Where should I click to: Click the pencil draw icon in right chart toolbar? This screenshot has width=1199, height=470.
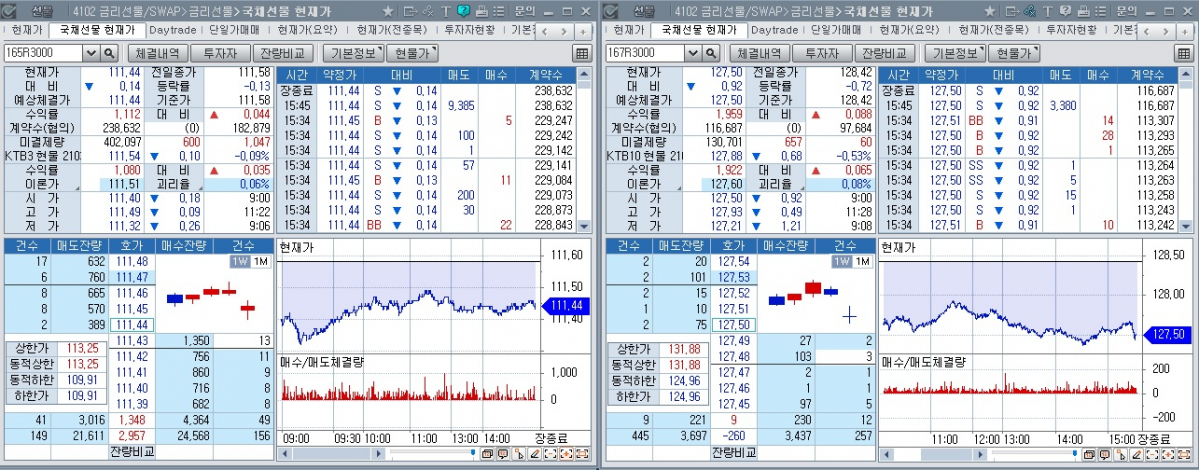point(1136,454)
